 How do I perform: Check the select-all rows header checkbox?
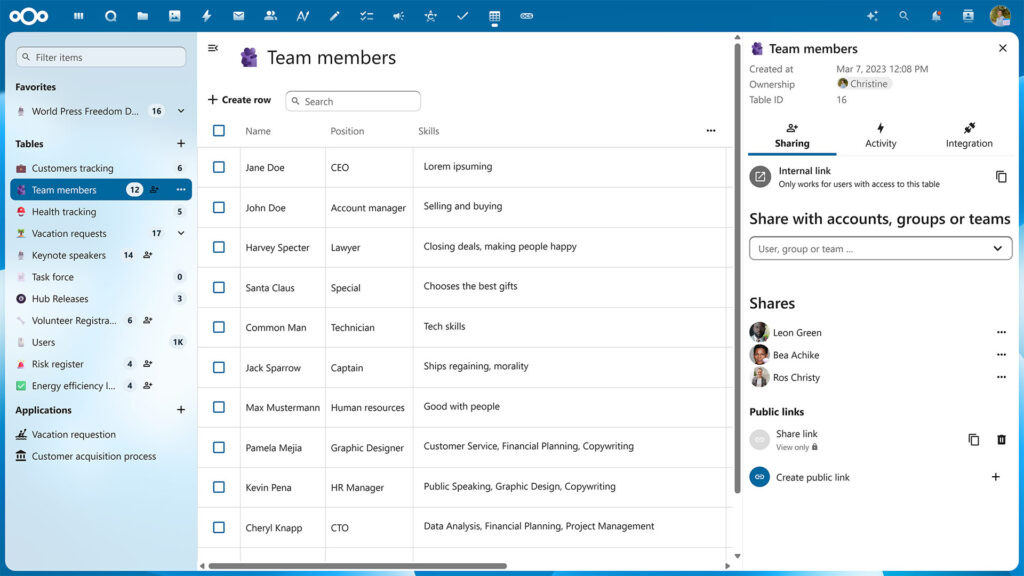[x=219, y=131]
